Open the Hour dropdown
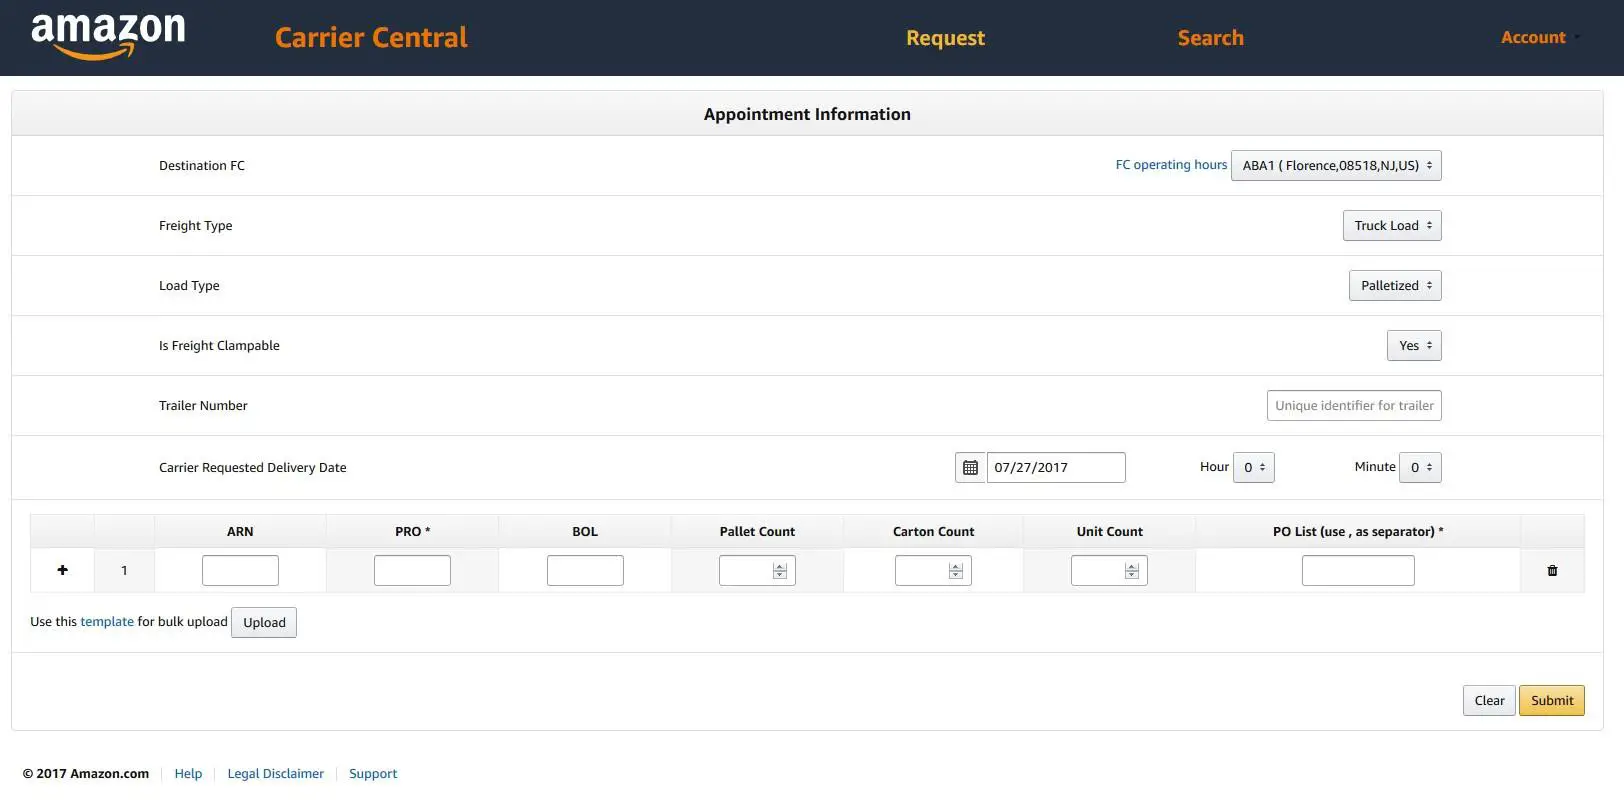1624x805 pixels. point(1254,467)
